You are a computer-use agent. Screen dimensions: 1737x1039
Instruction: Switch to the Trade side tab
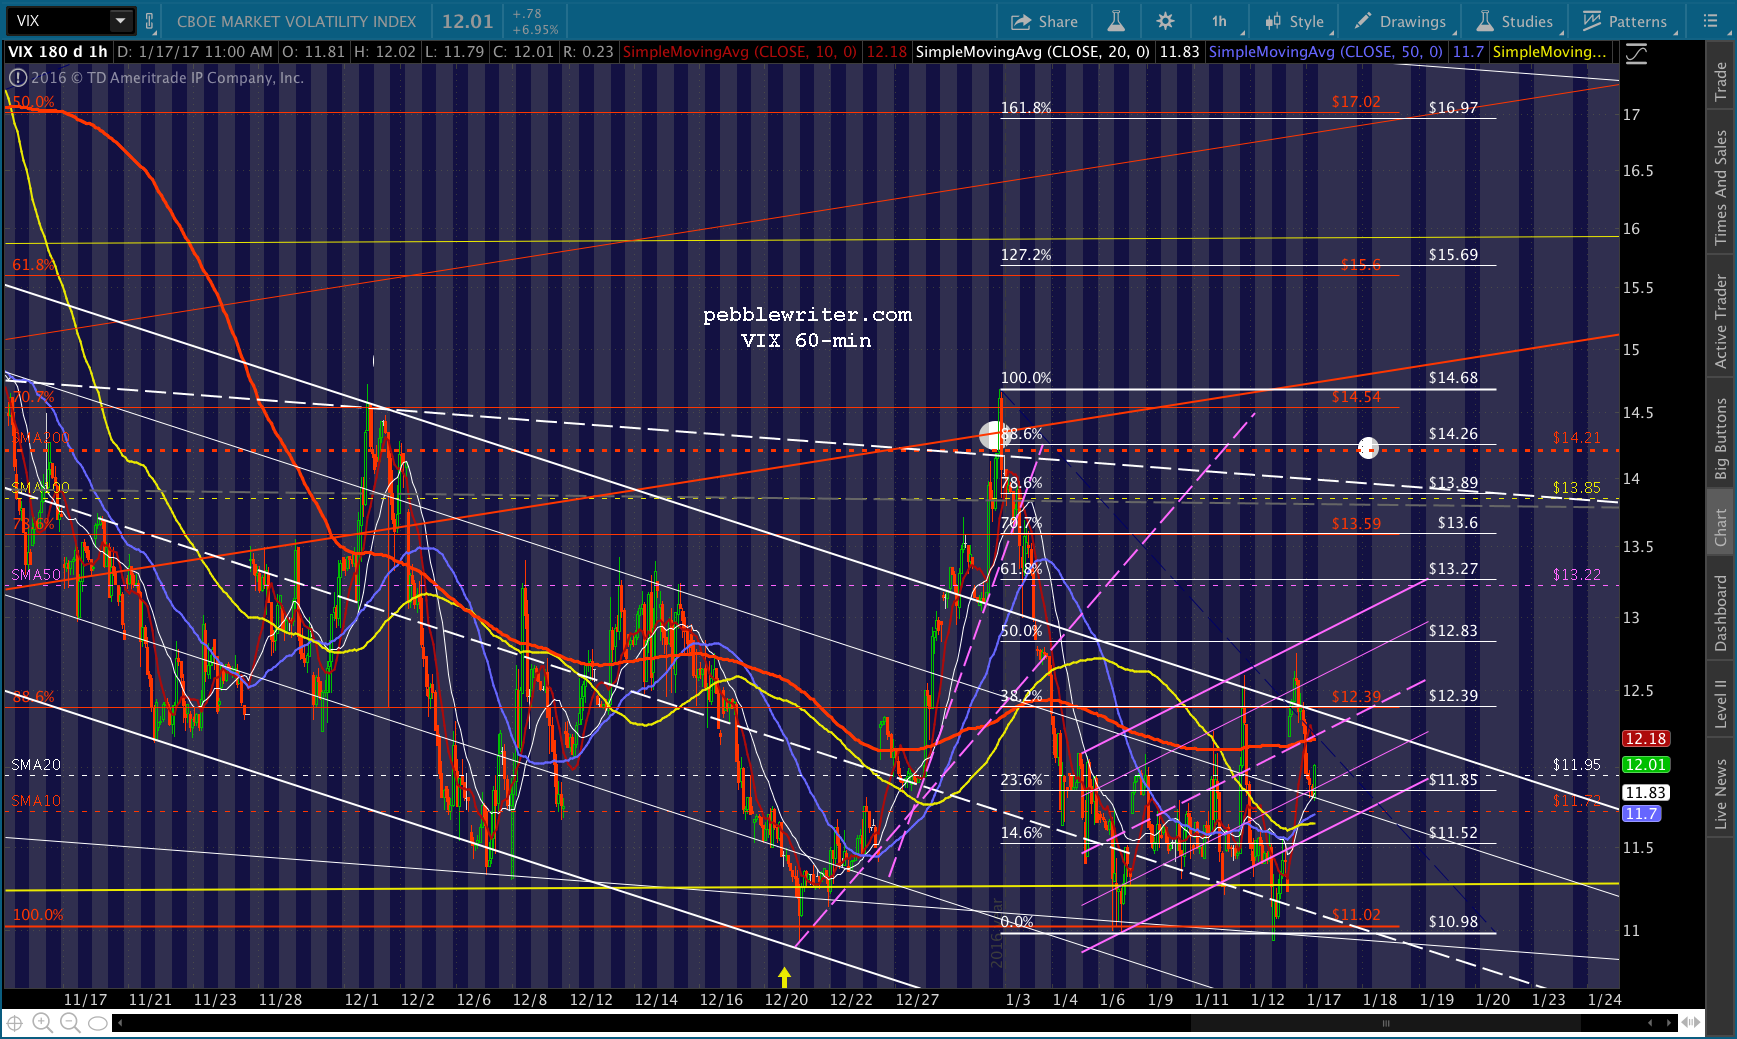tap(1721, 81)
